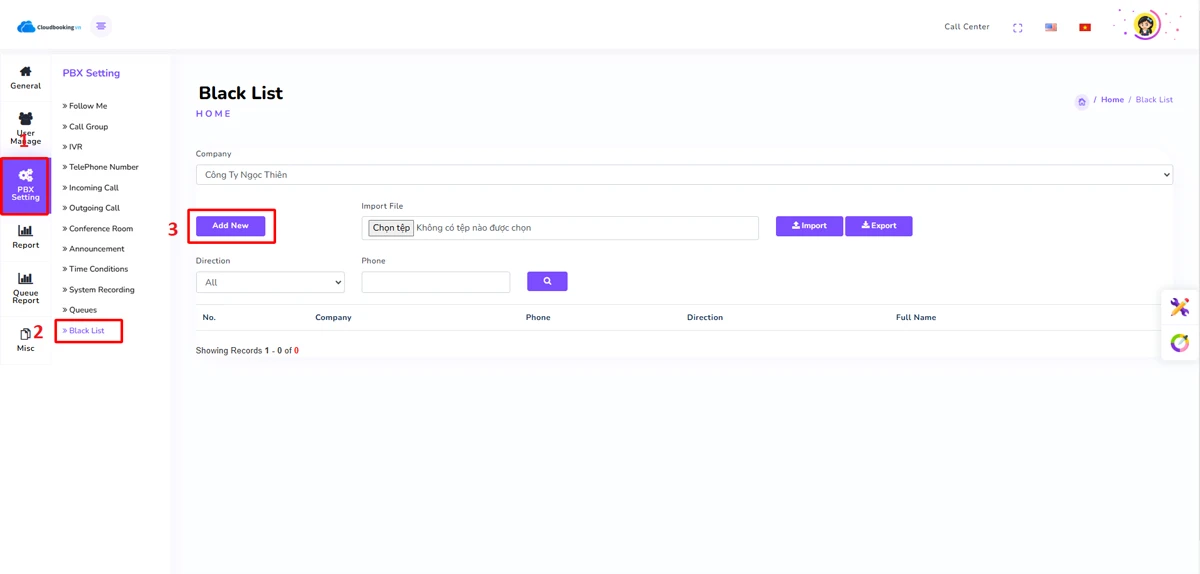Enter fullscreen mode via header icon
Viewport: 1200px width, 574px height.
point(1017,28)
